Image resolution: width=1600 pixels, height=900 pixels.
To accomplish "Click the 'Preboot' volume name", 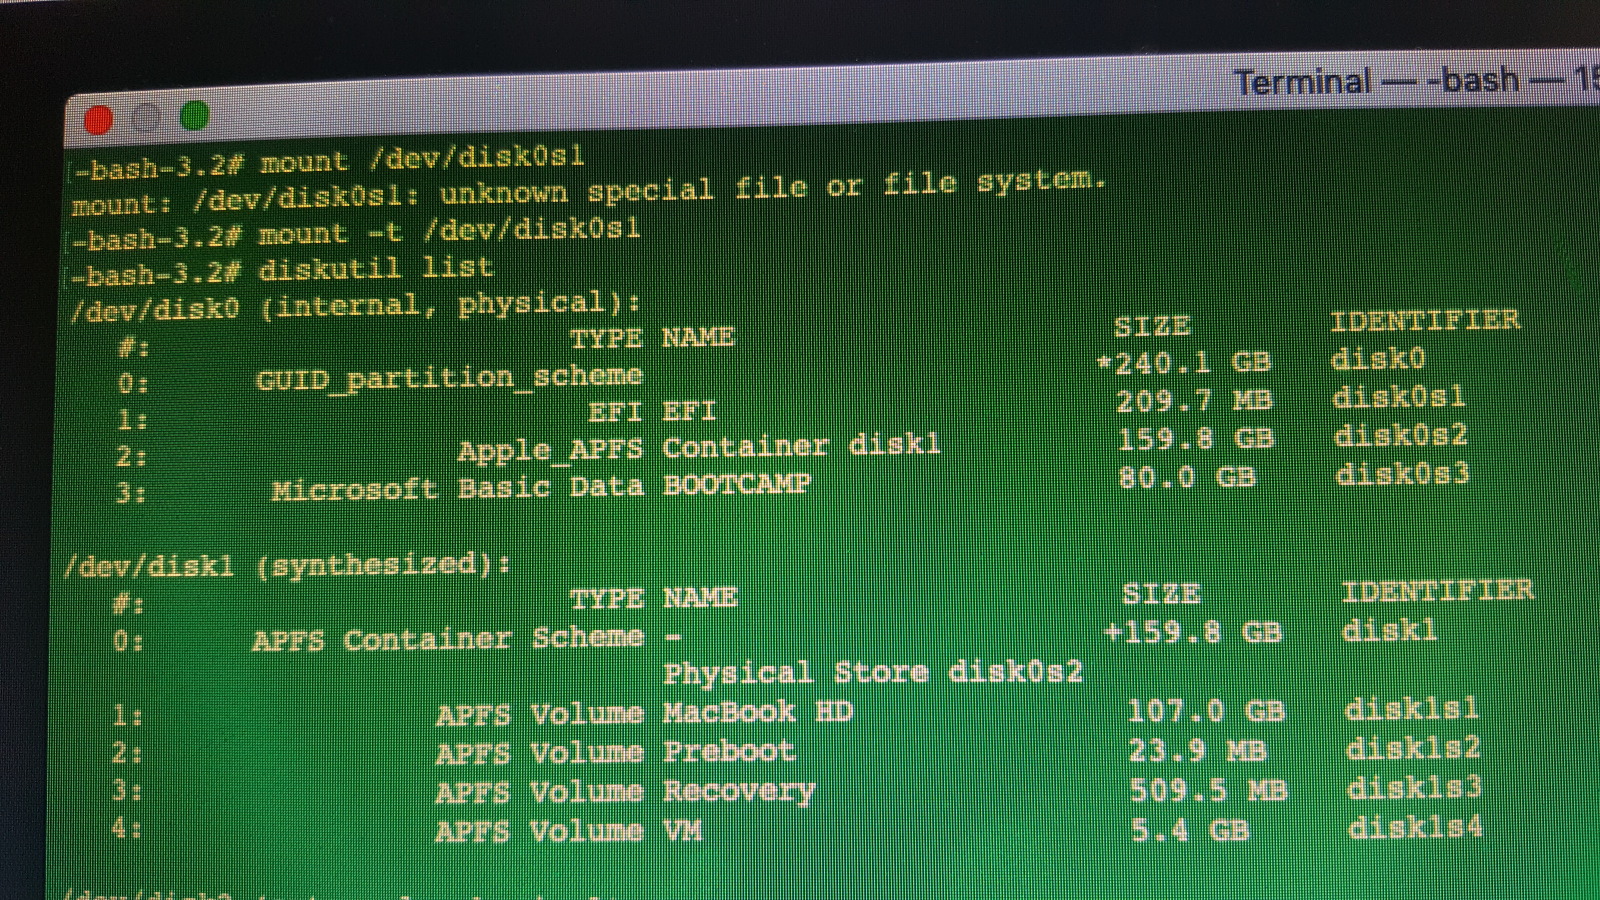I will (x=729, y=751).
